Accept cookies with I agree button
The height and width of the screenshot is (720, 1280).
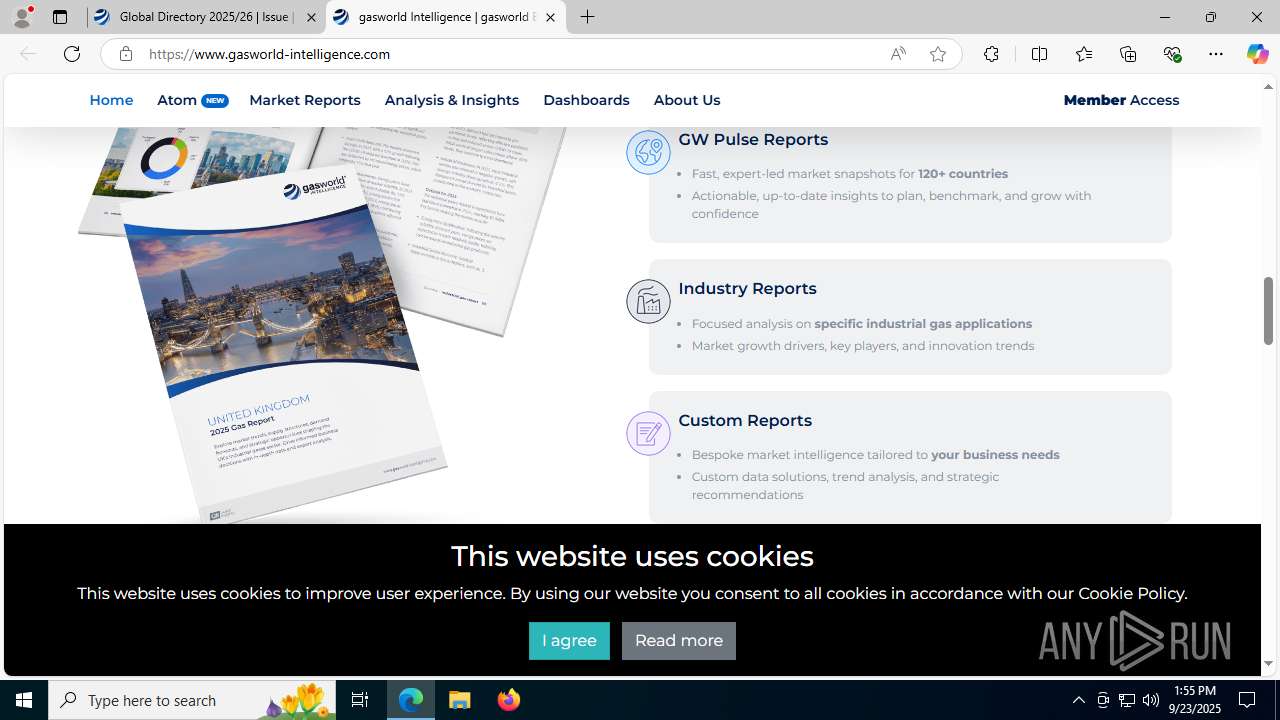[x=569, y=641]
